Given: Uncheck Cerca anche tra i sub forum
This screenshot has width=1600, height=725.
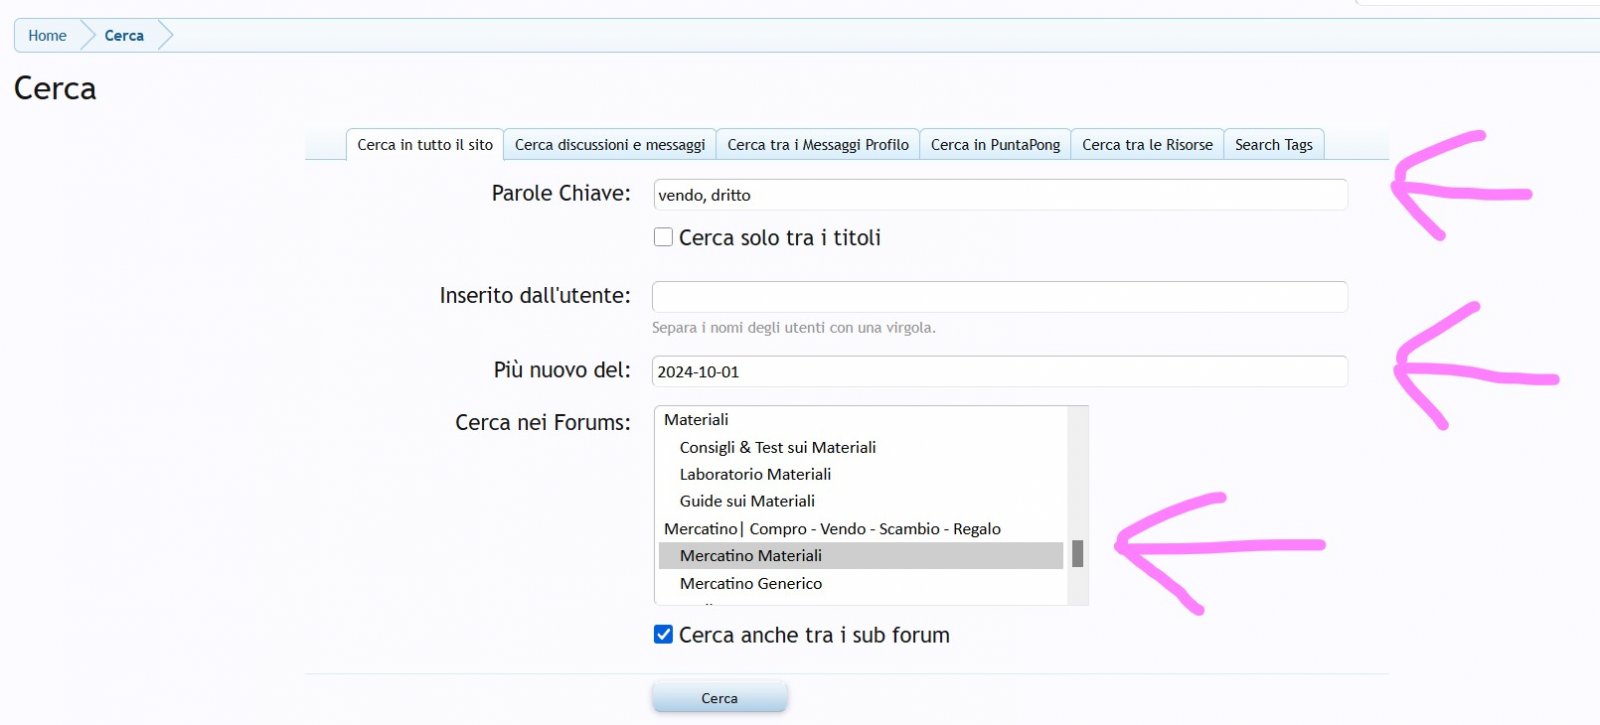Looking at the screenshot, I should (663, 635).
